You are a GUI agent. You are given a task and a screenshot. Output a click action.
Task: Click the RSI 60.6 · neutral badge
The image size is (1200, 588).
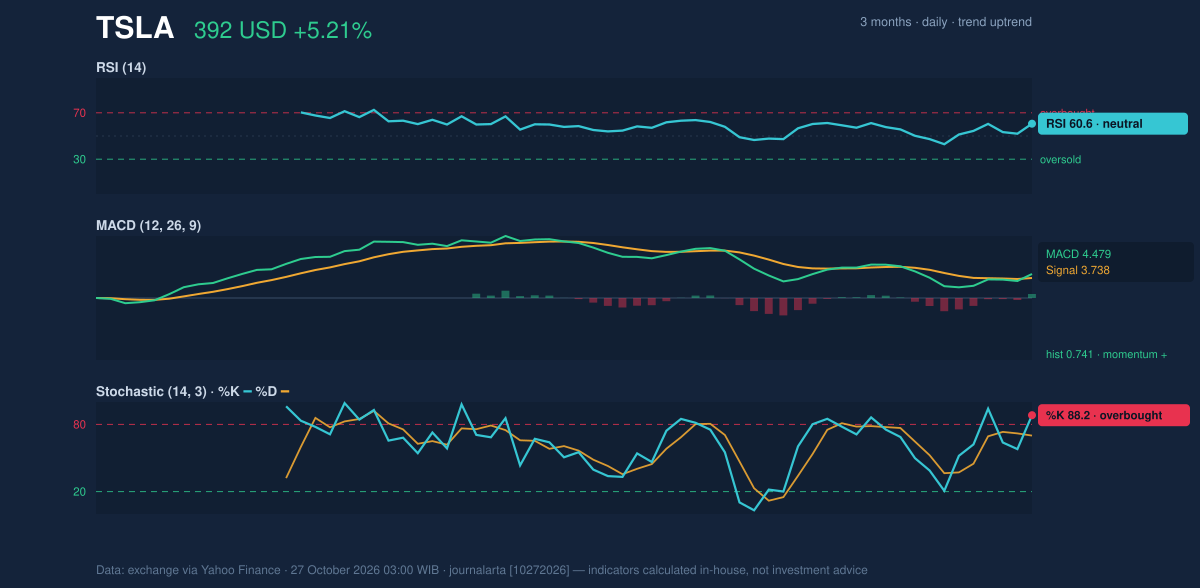[1113, 124]
